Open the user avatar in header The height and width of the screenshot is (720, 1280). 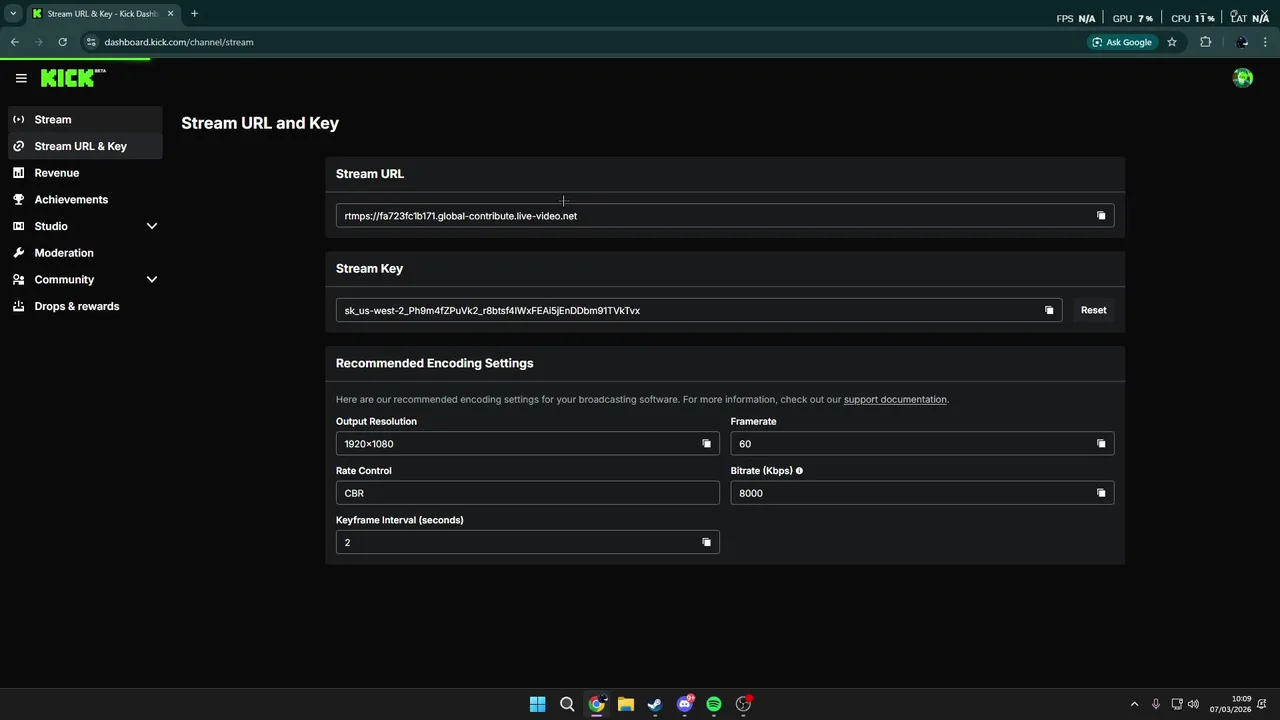1243,78
